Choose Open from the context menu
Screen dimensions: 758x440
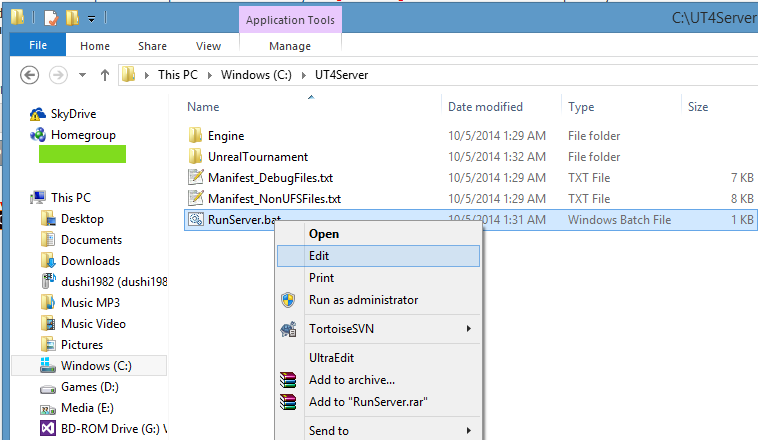coord(379,234)
